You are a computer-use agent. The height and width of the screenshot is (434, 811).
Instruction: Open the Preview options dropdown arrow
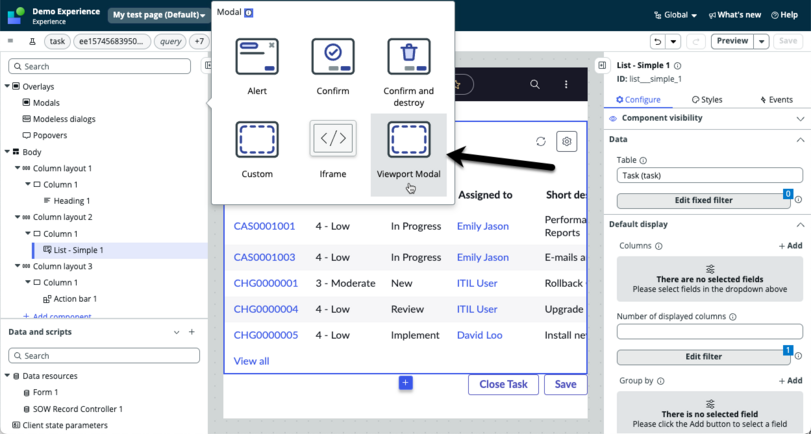point(761,41)
